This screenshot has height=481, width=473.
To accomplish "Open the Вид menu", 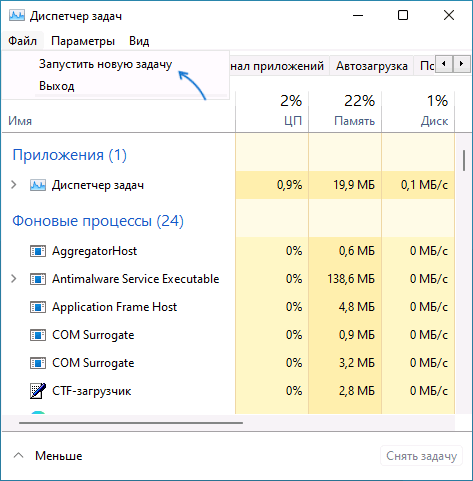I will 139,41.
